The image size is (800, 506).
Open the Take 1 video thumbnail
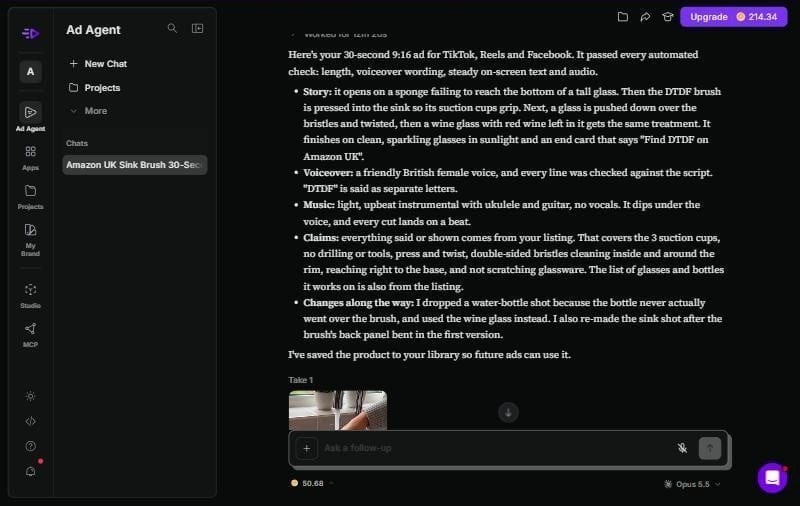[338, 410]
